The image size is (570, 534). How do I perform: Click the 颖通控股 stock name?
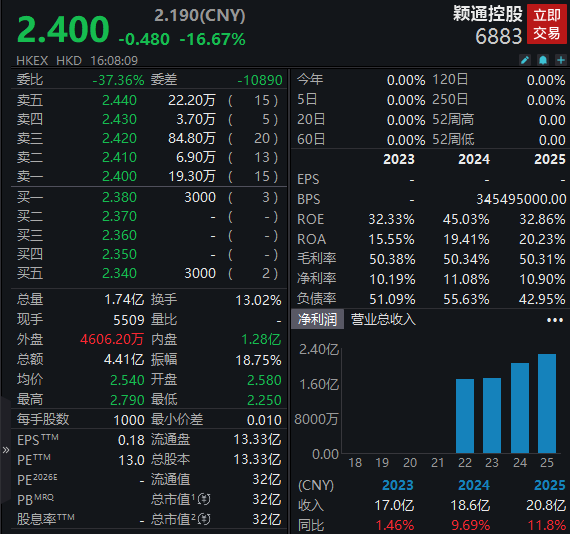[x=487, y=14]
